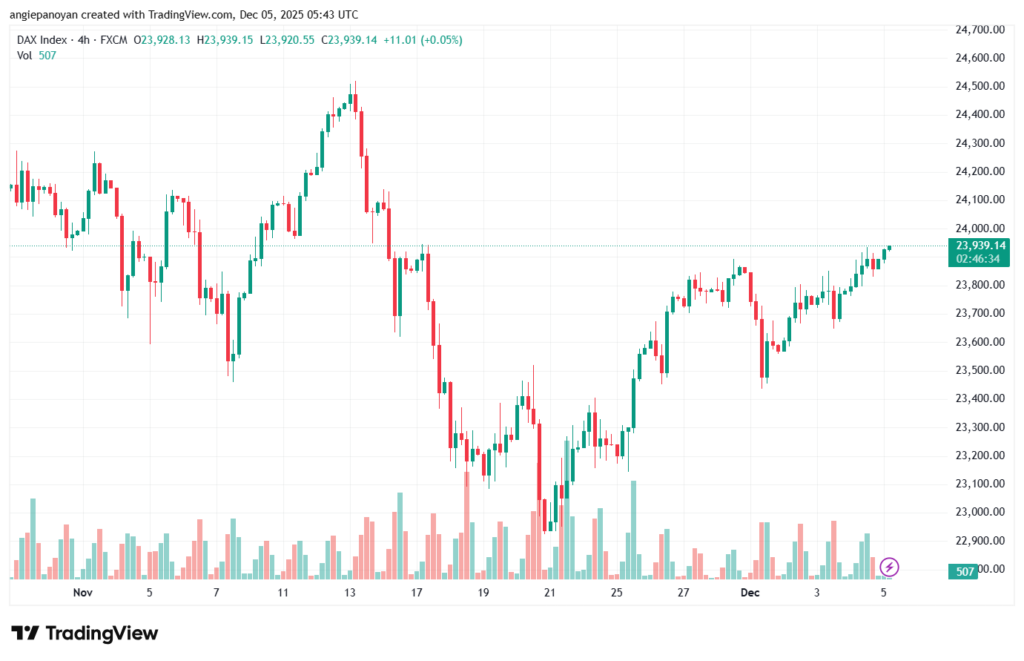Click the 23,000.00 price scale label
Image resolution: width=1024 pixels, height=661 pixels.
click(x=980, y=512)
